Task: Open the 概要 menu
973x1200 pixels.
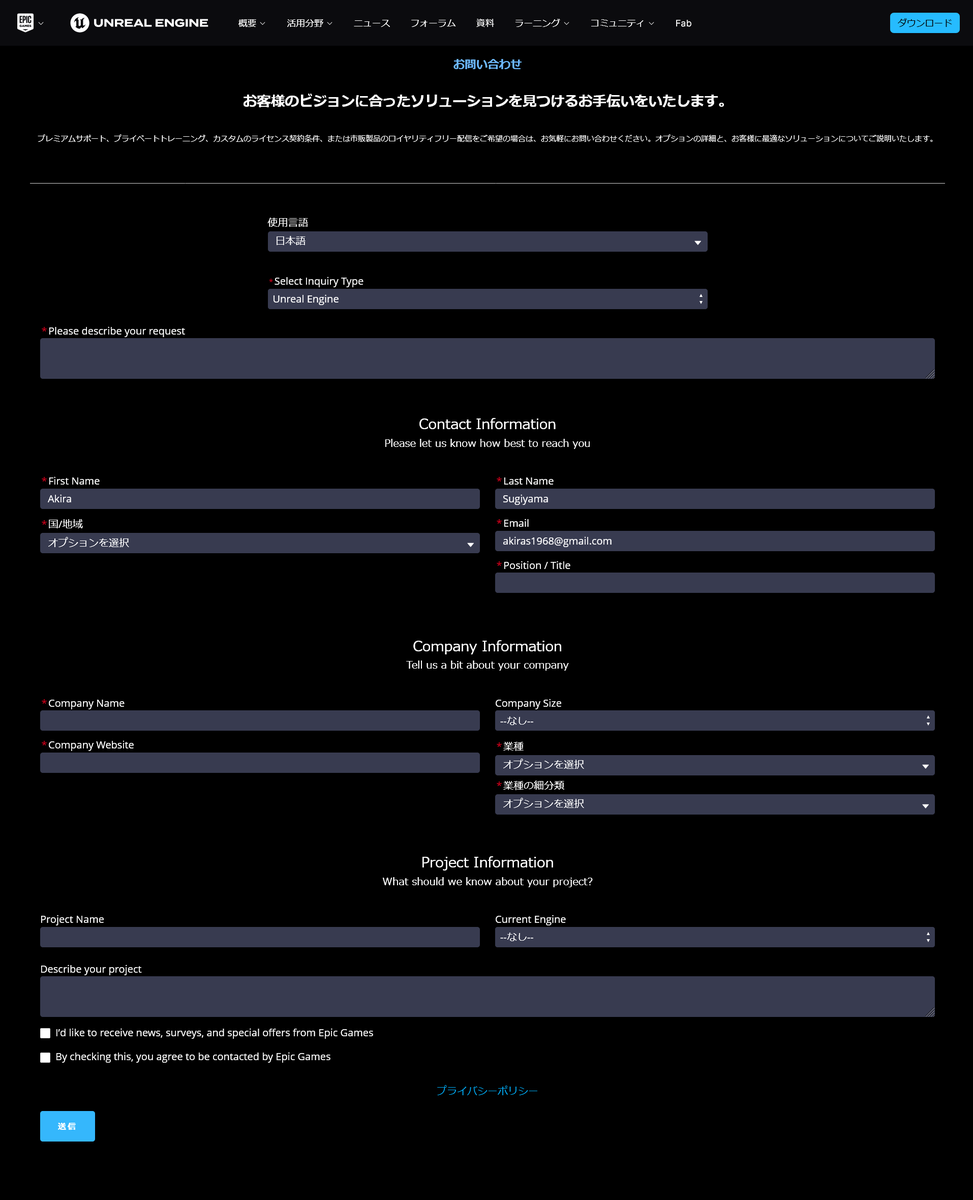Action: pos(251,23)
